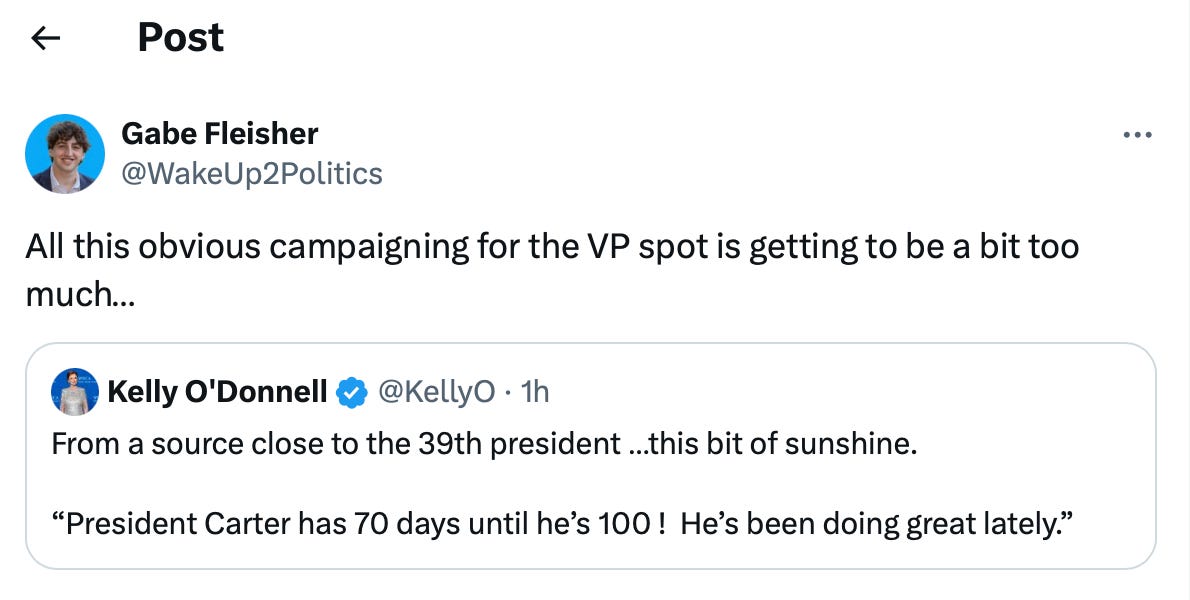Click Kelly O'Donnell's small profile avatar
The image size is (1190, 600).
[x=75, y=392]
